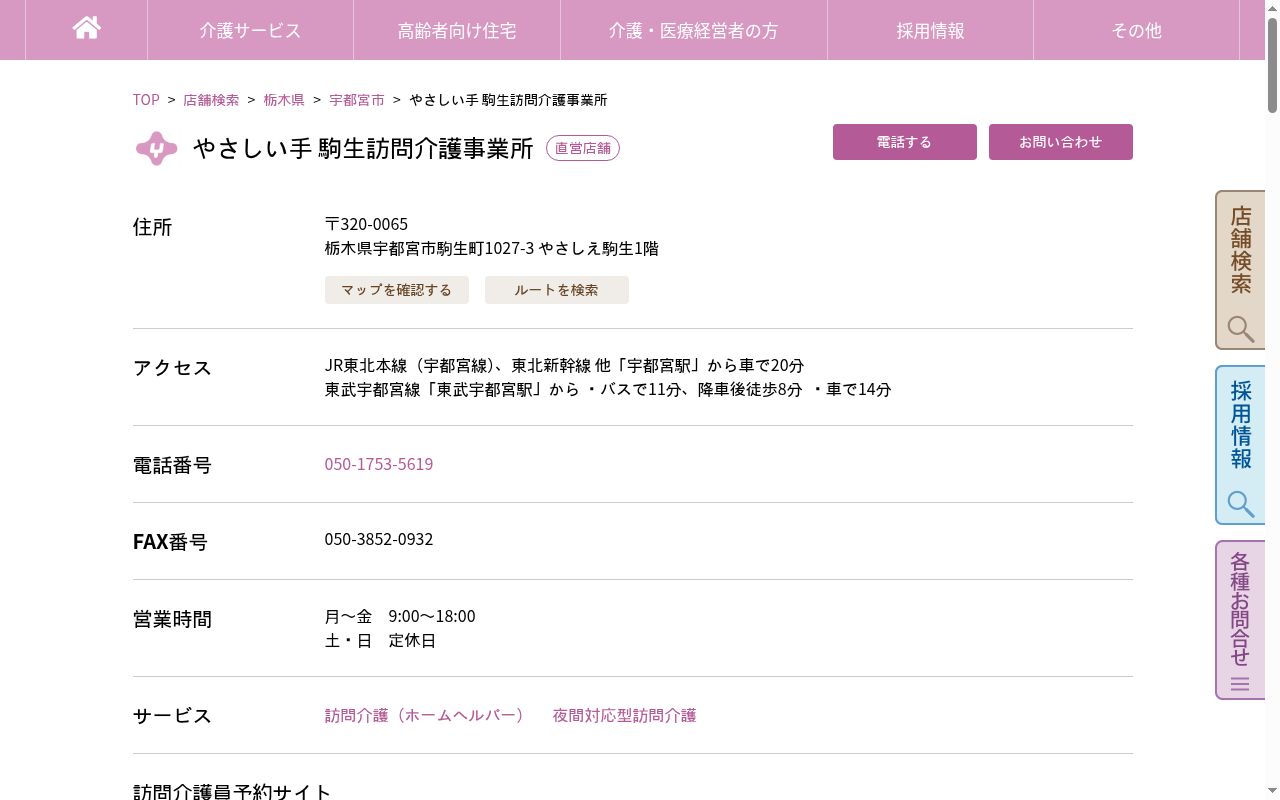The image size is (1280, 800).
Task: Click the JR東北本線 access line text
Action: pos(564,365)
